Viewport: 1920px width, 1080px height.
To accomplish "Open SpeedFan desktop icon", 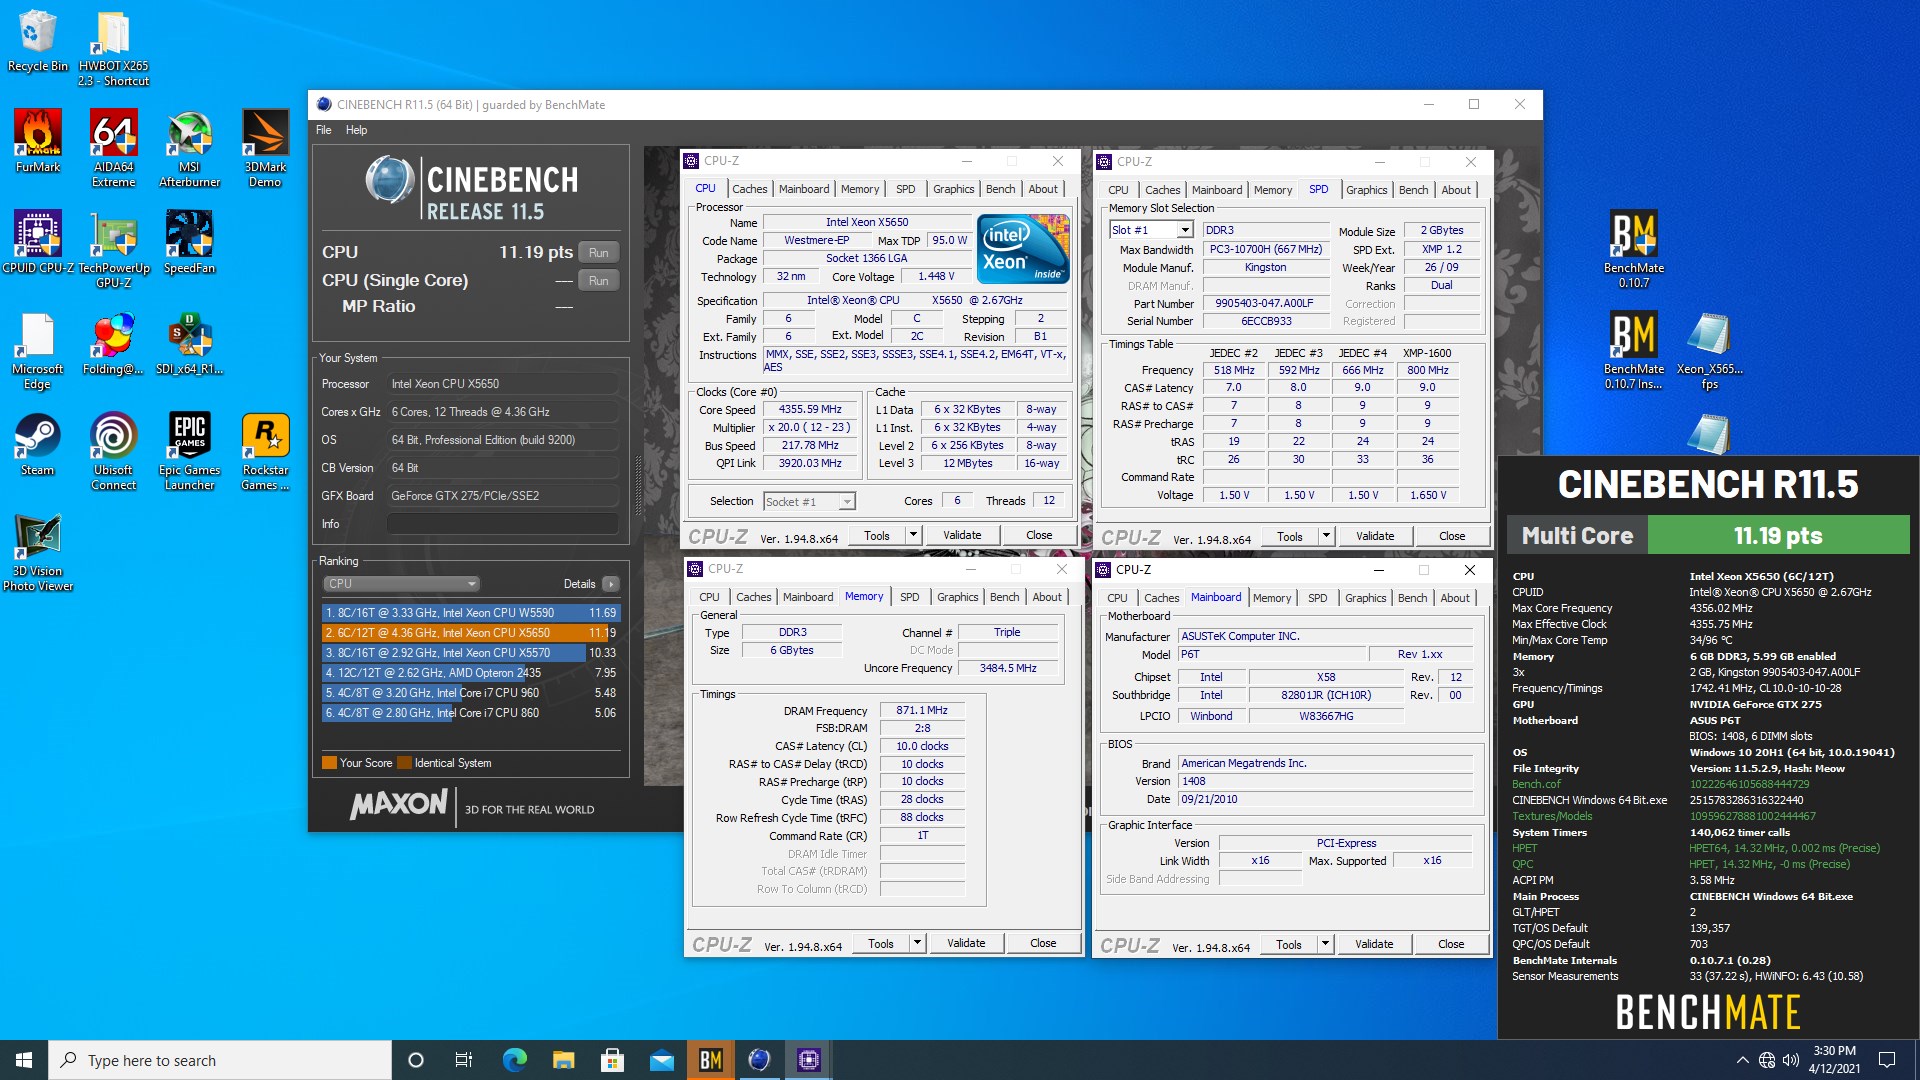I will pyautogui.click(x=189, y=242).
